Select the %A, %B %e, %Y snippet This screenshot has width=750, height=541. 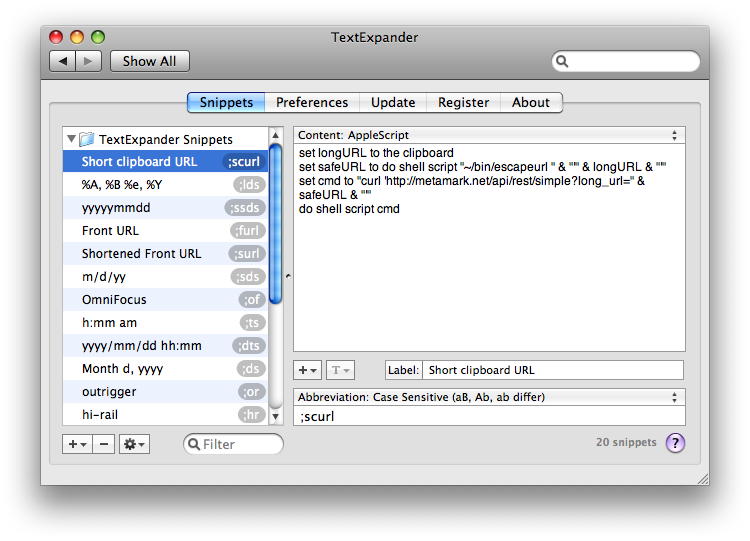coord(165,185)
